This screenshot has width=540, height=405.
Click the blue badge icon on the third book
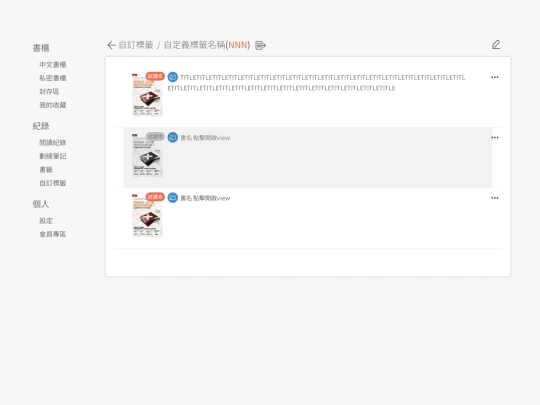173,198
